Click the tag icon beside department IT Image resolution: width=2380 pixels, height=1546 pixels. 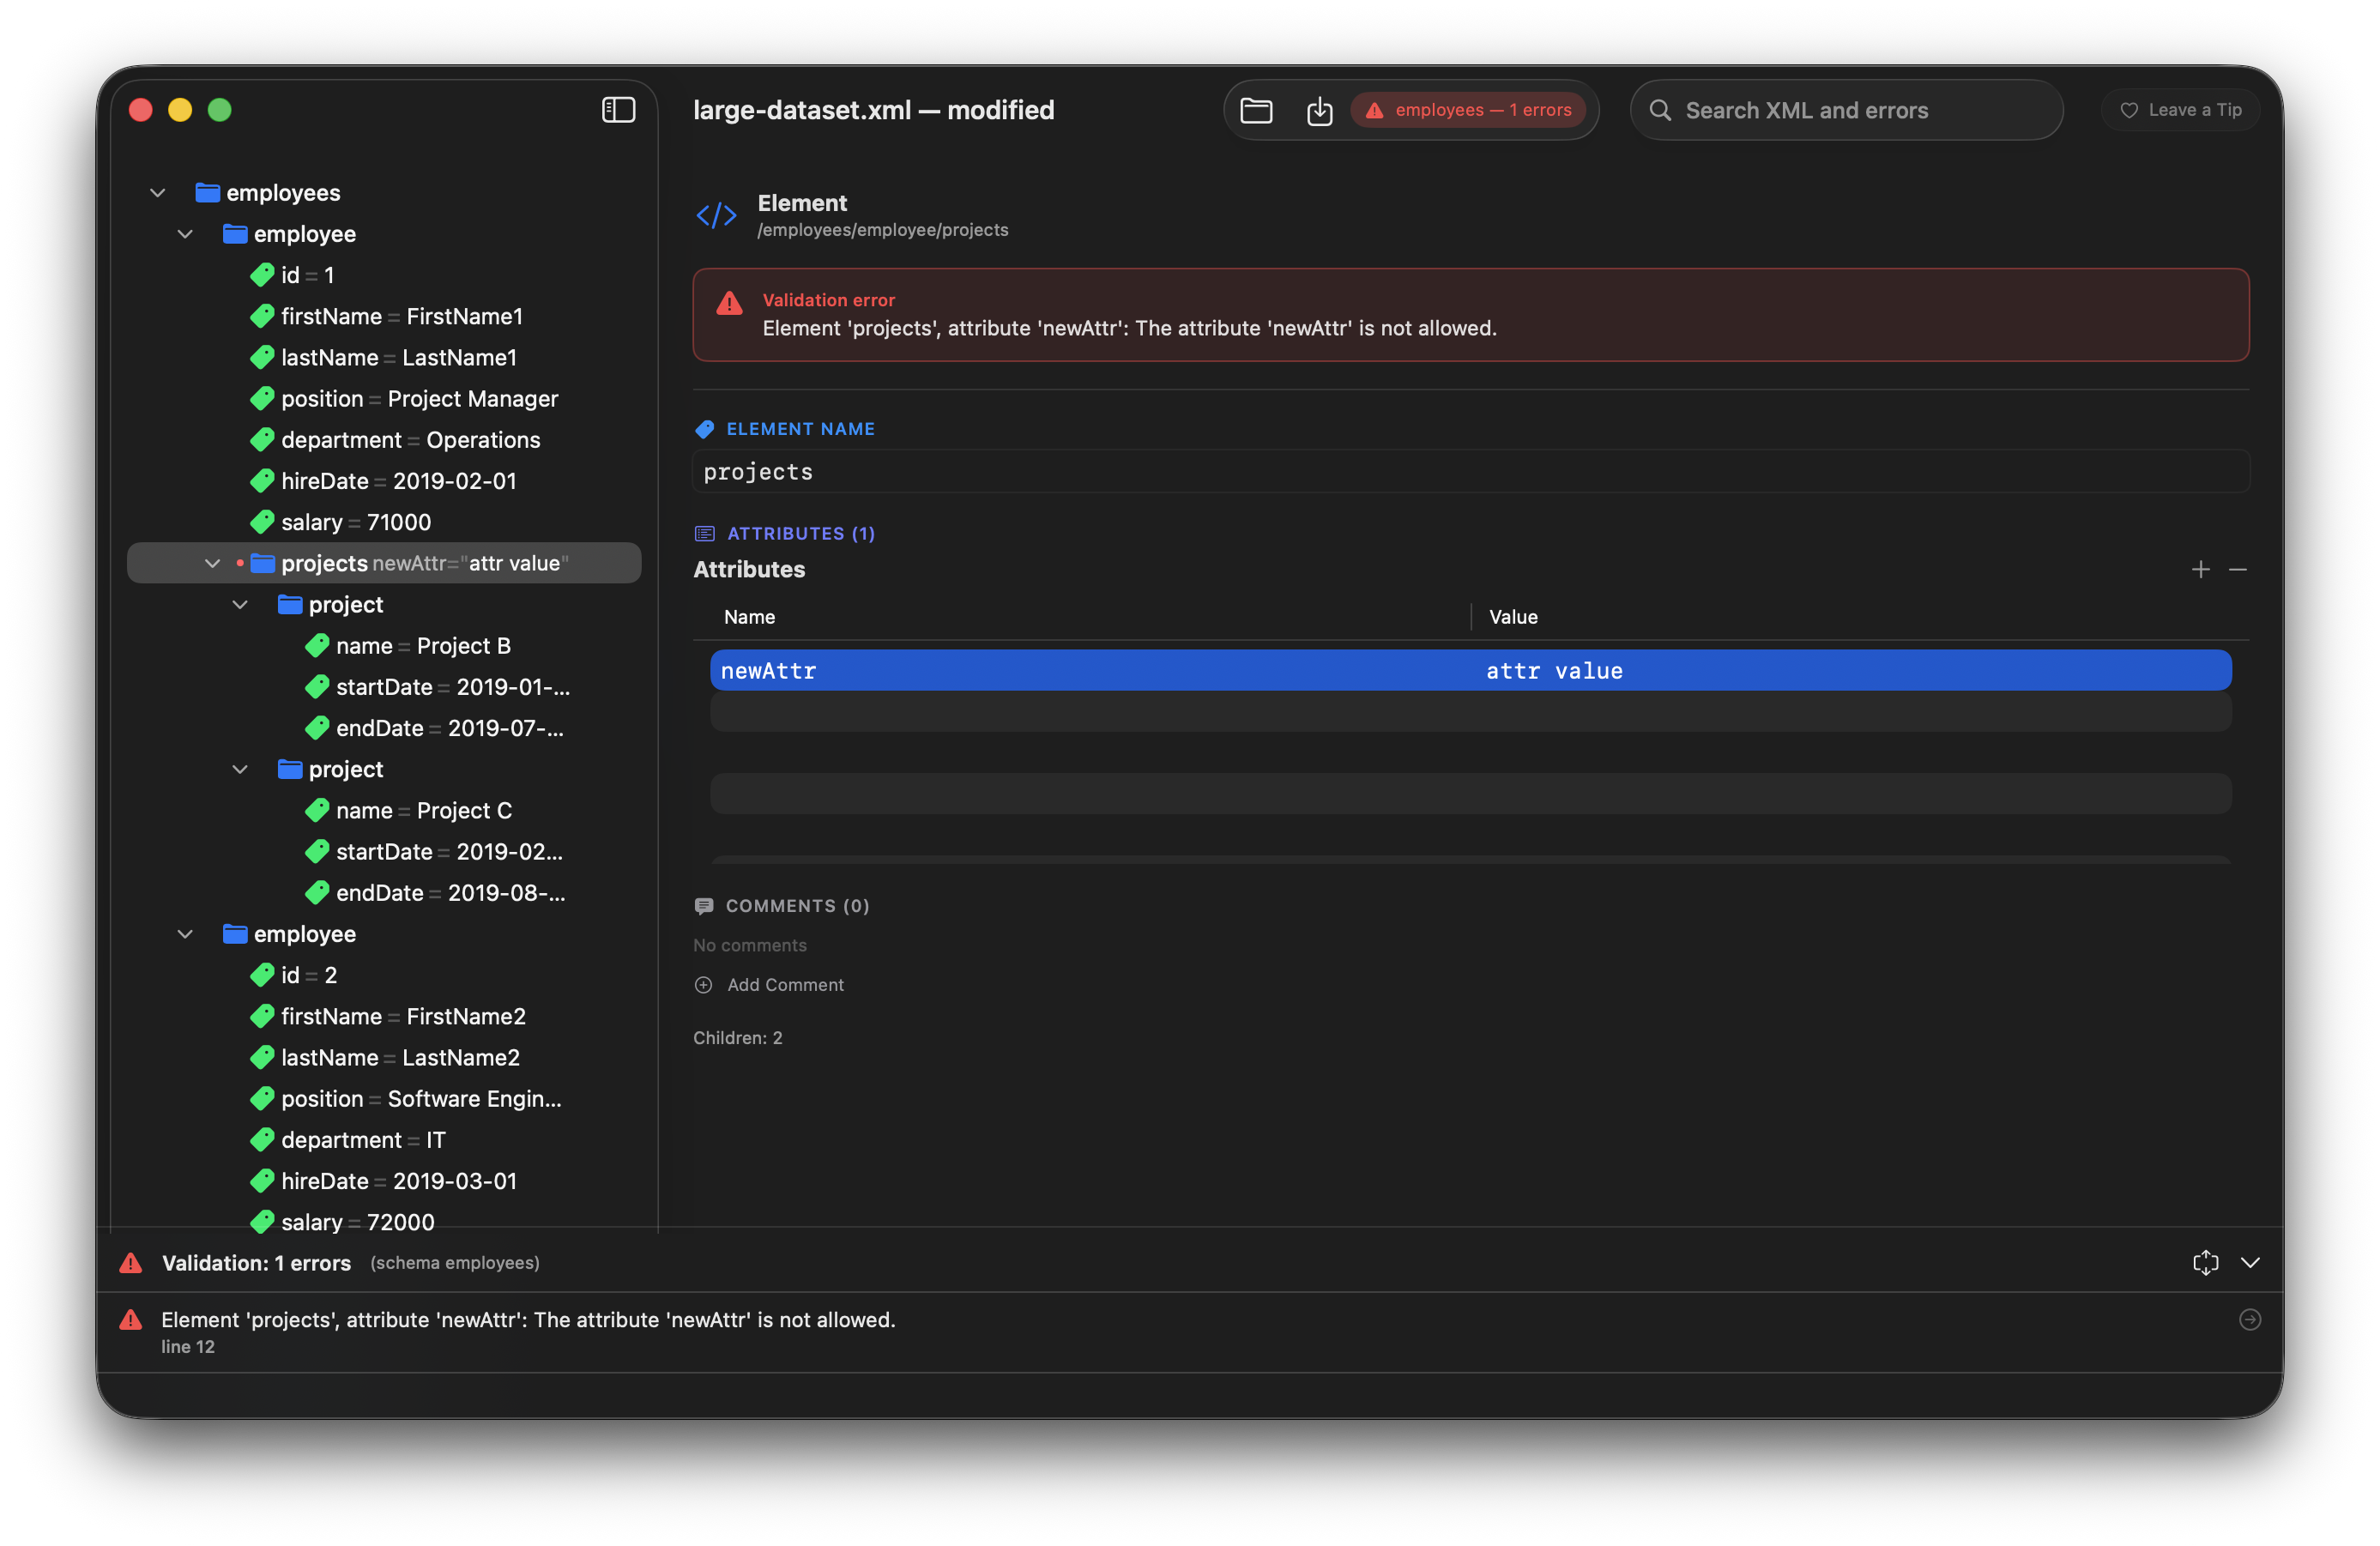pyautogui.click(x=262, y=1140)
